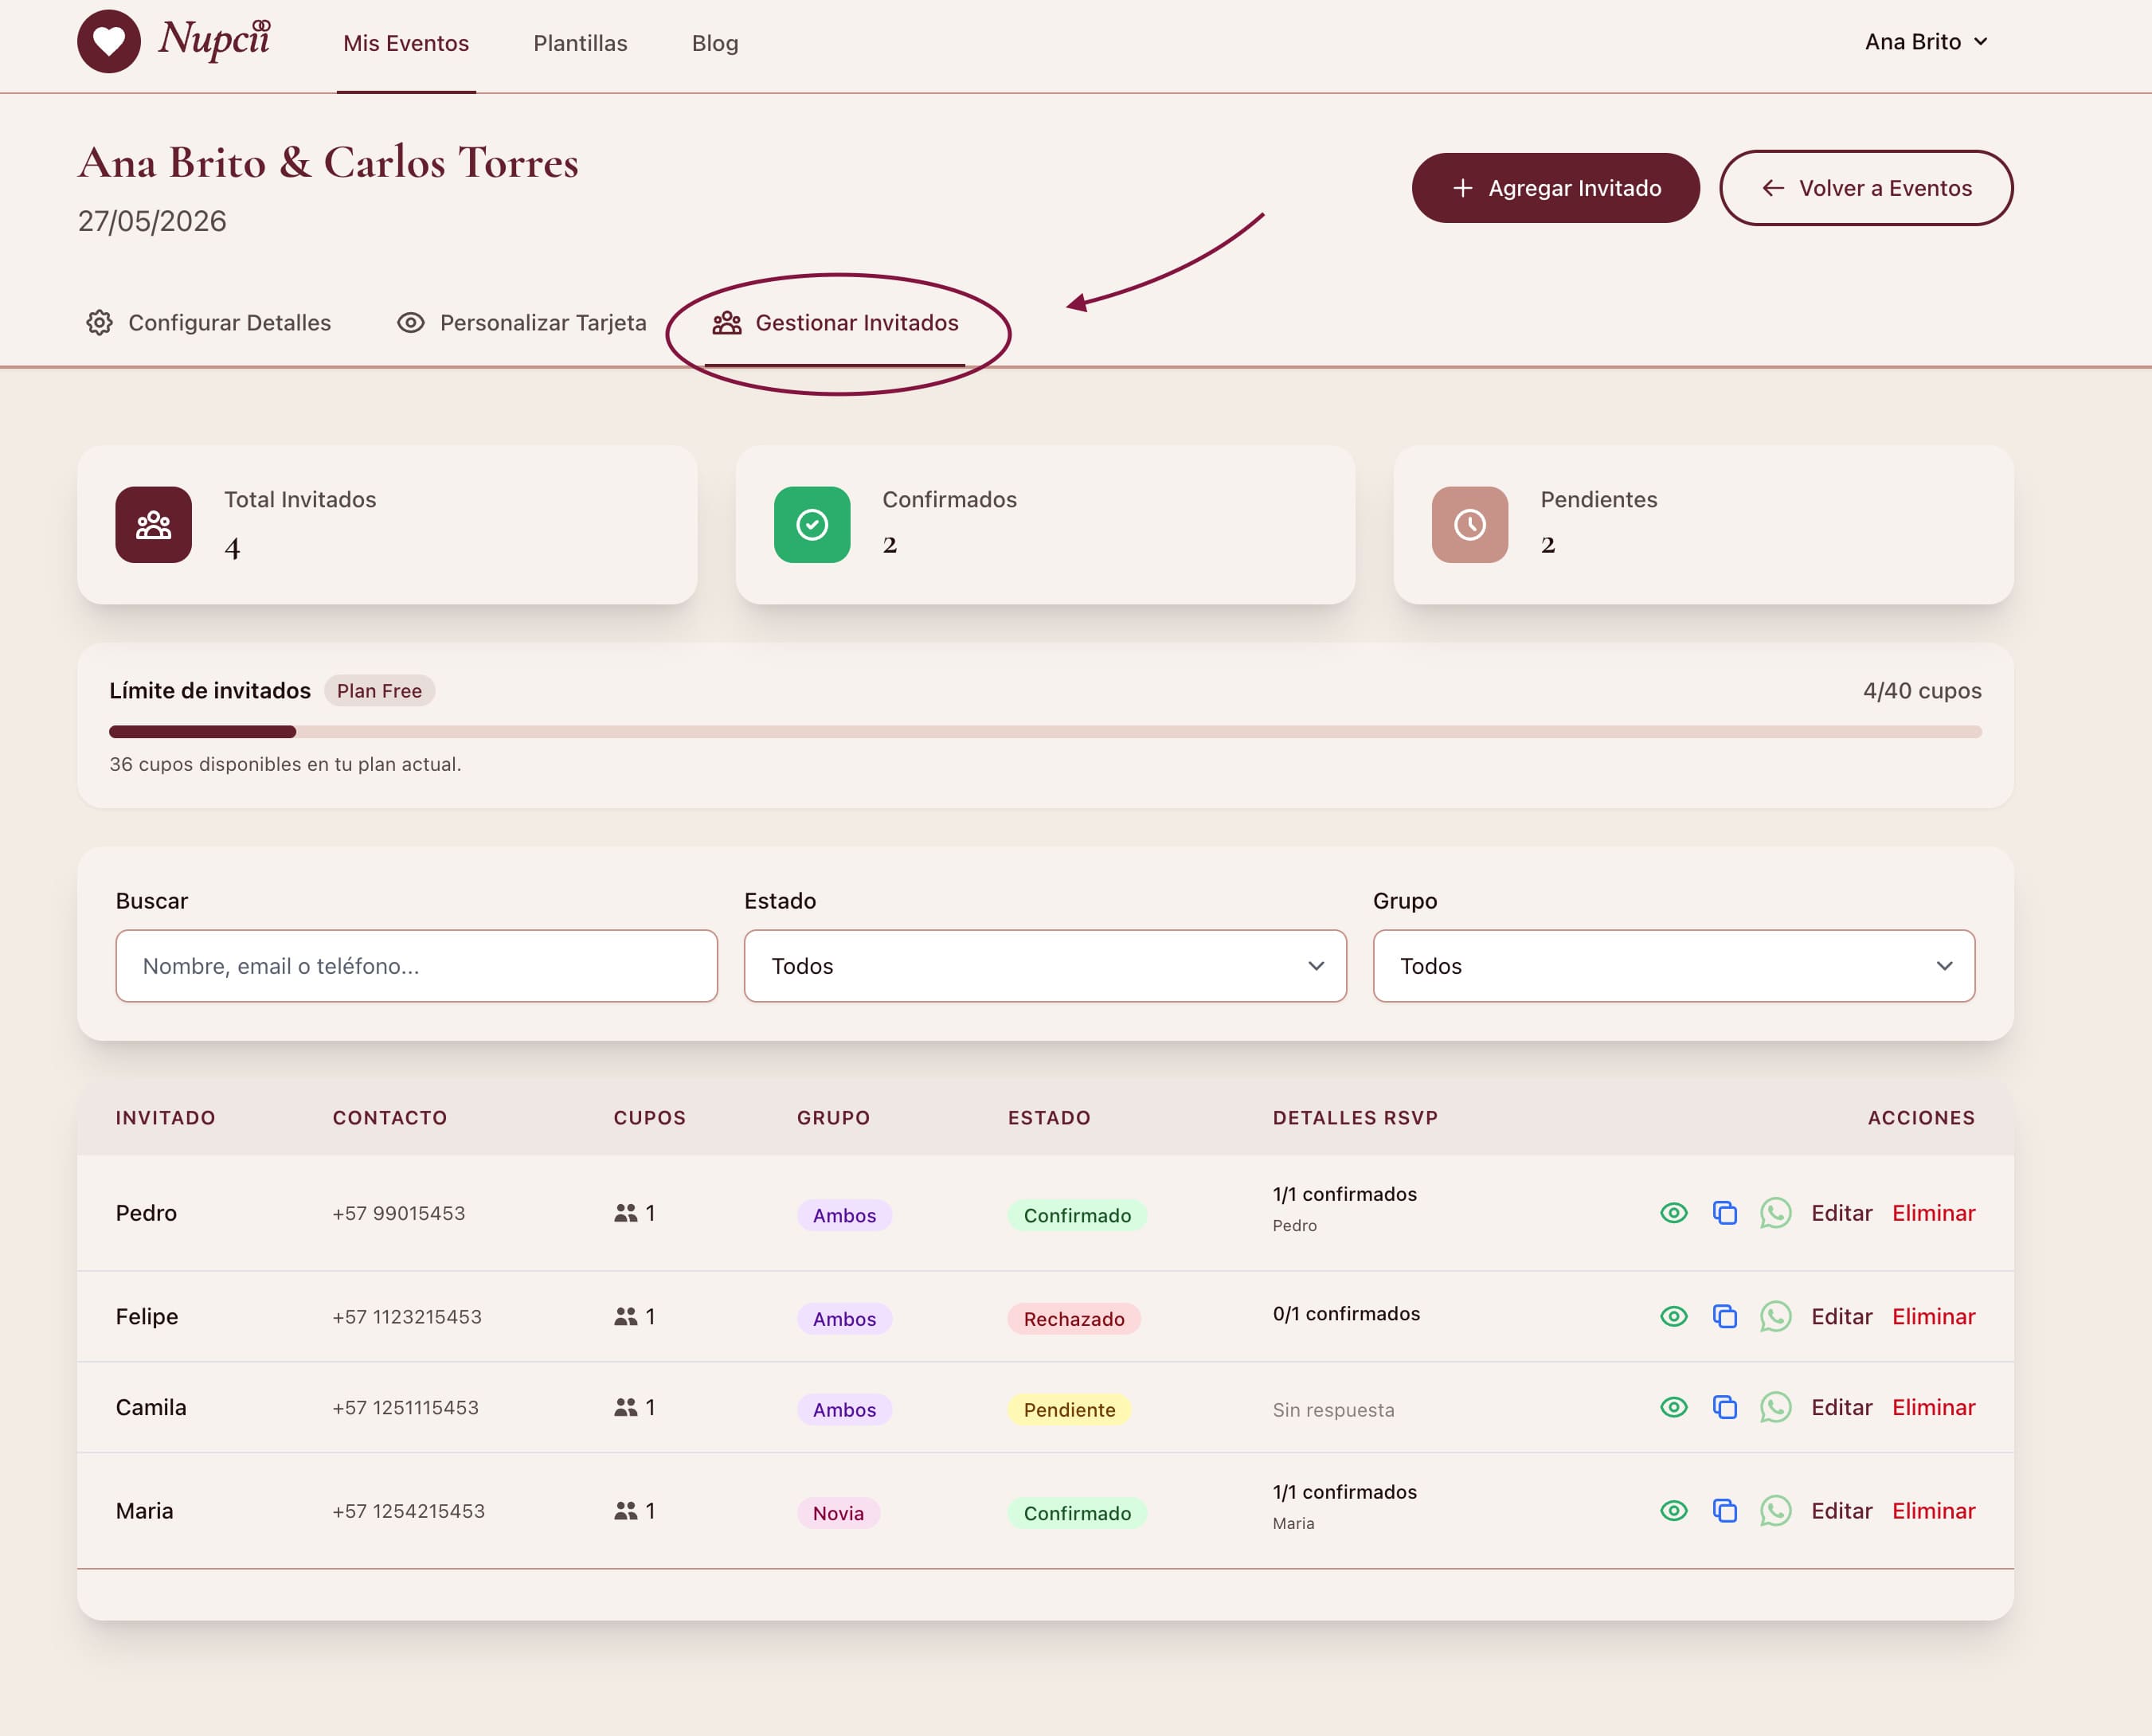The image size is (2152, 1736).
Task: Click the Total Invitados group icon
Action: [x=153, y=525]
